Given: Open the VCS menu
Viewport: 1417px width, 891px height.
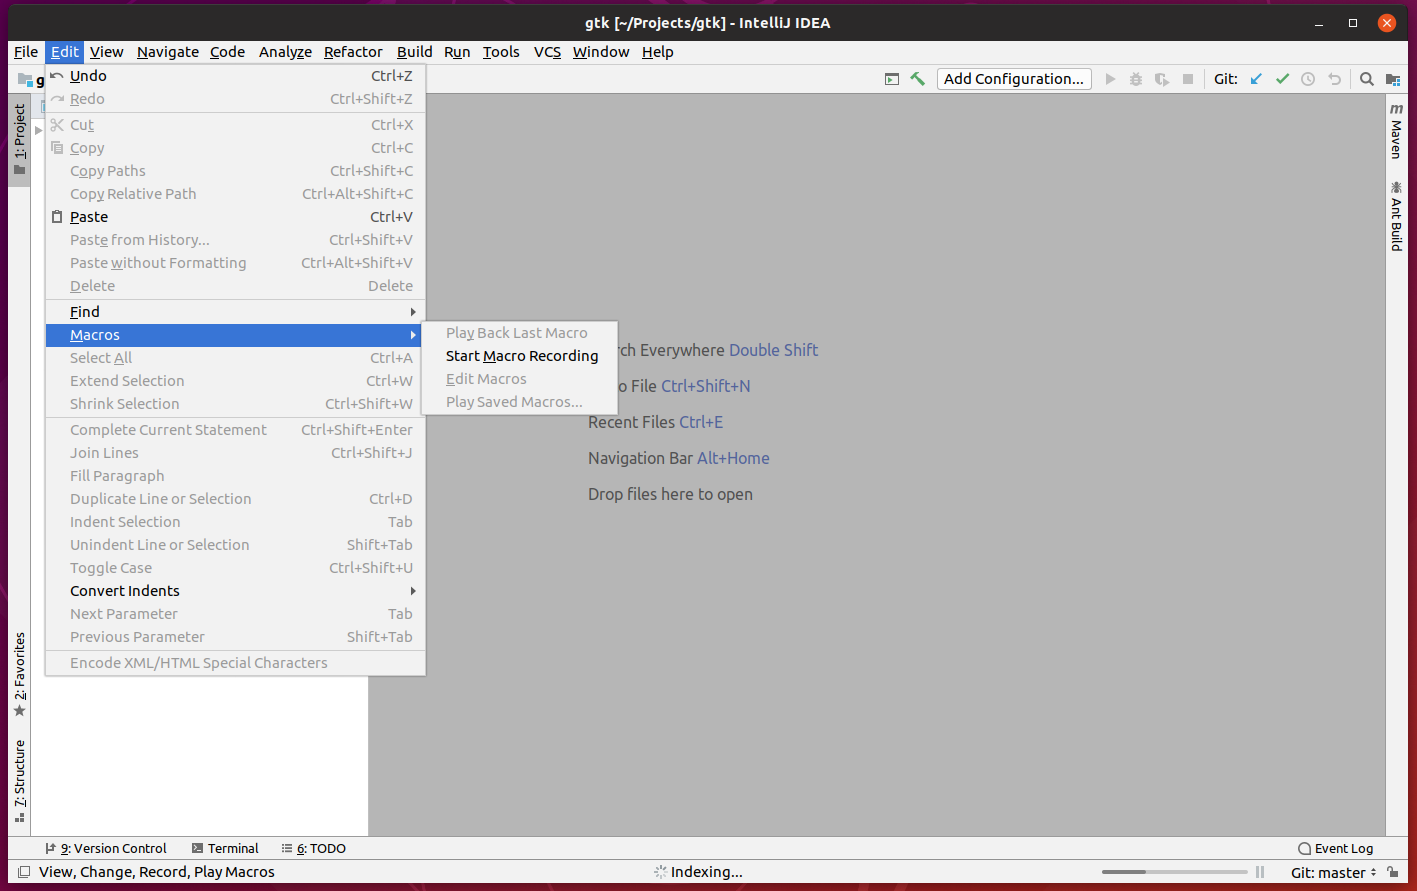Looking at the screenshot, I should click(547, 52).
